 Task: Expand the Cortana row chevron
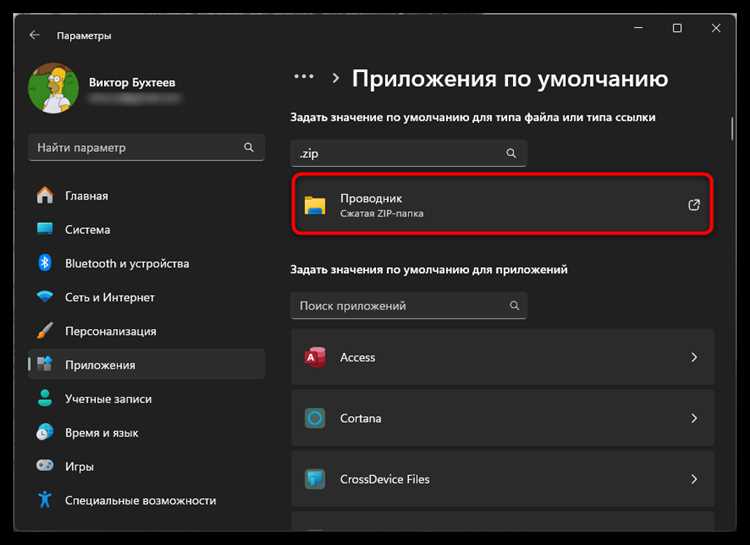pyautogui.click(x=694, y=418)
